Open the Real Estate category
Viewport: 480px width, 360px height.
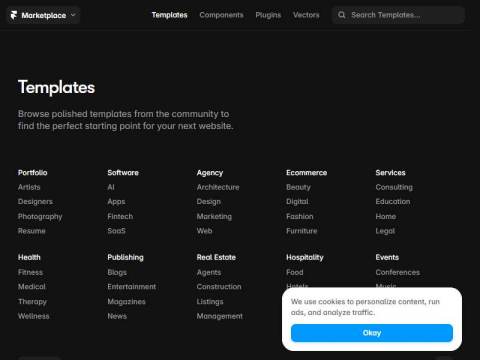[216, 257]
